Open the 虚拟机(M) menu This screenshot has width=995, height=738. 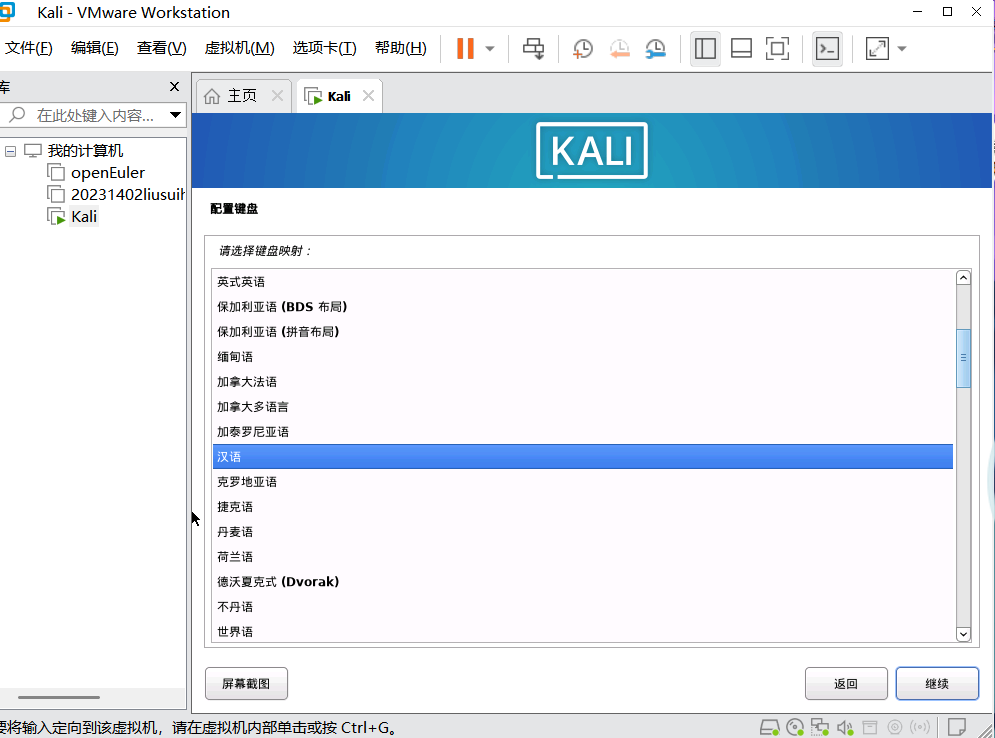point(239,48)
